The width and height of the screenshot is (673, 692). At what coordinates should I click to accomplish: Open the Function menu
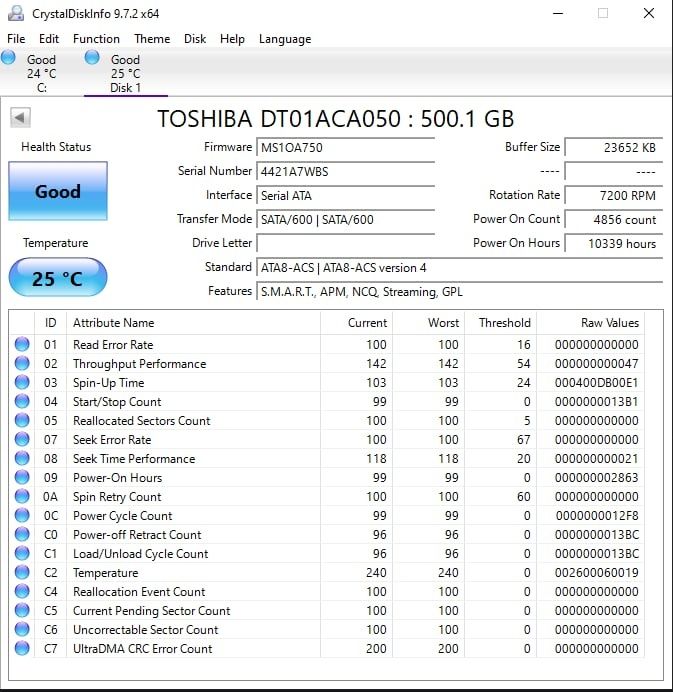pyautogui.click(x=96, y=39)
